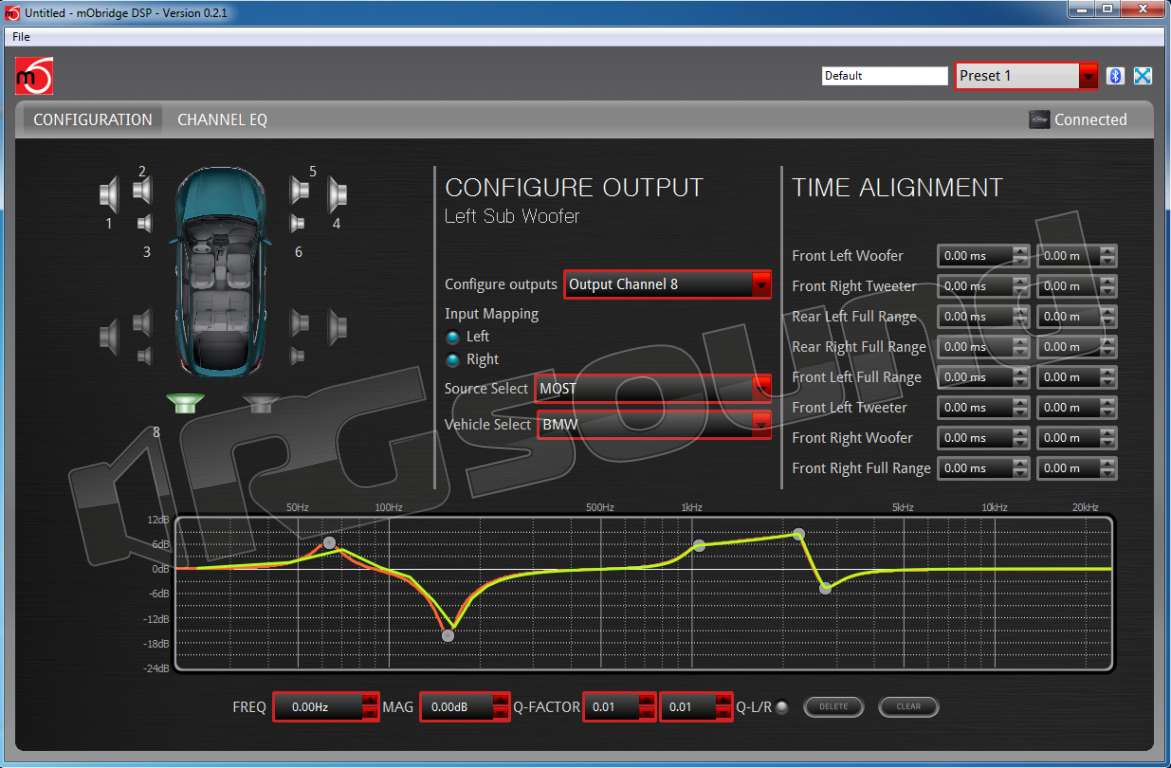Image resolution: width=1171 pixels, height=768 pixels.
Task: Maximize the mObridge DSP window
Action: (x=1107, y=9)
